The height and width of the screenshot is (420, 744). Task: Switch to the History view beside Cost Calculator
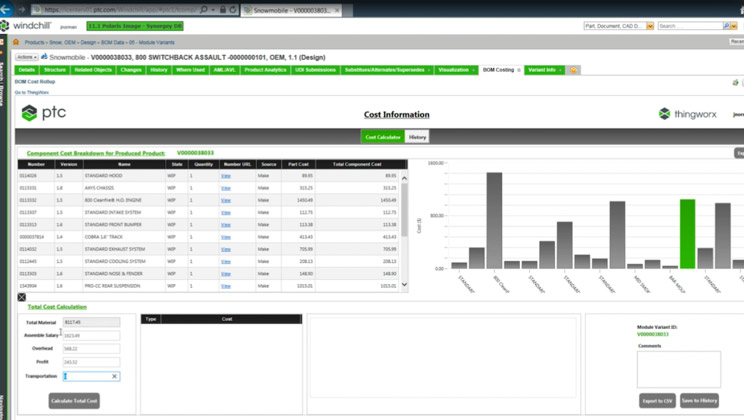(417, 137)
